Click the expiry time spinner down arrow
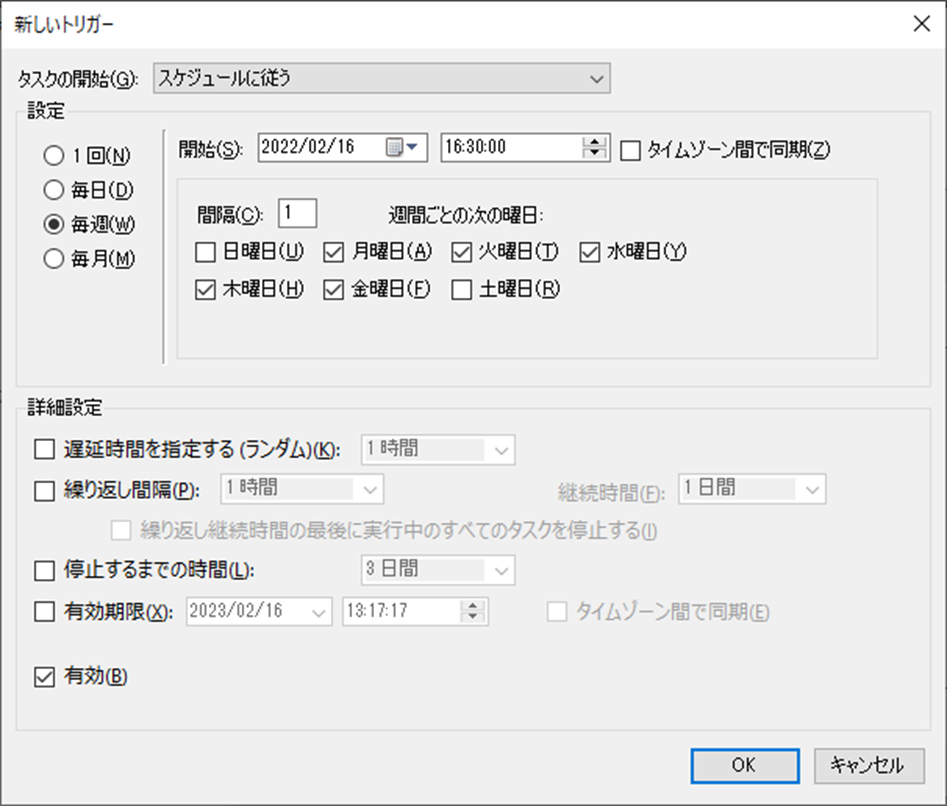Viewport: 947px width, 806px height. (473, 617)
